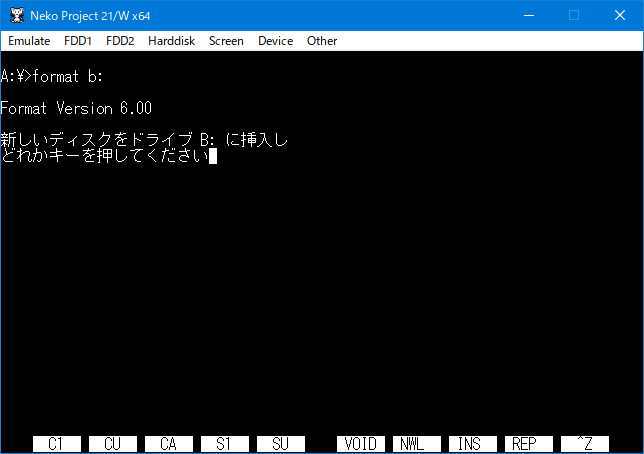The image size is (644, 454).
Task: Click the VOID function key label
Action: coord(361,444)
